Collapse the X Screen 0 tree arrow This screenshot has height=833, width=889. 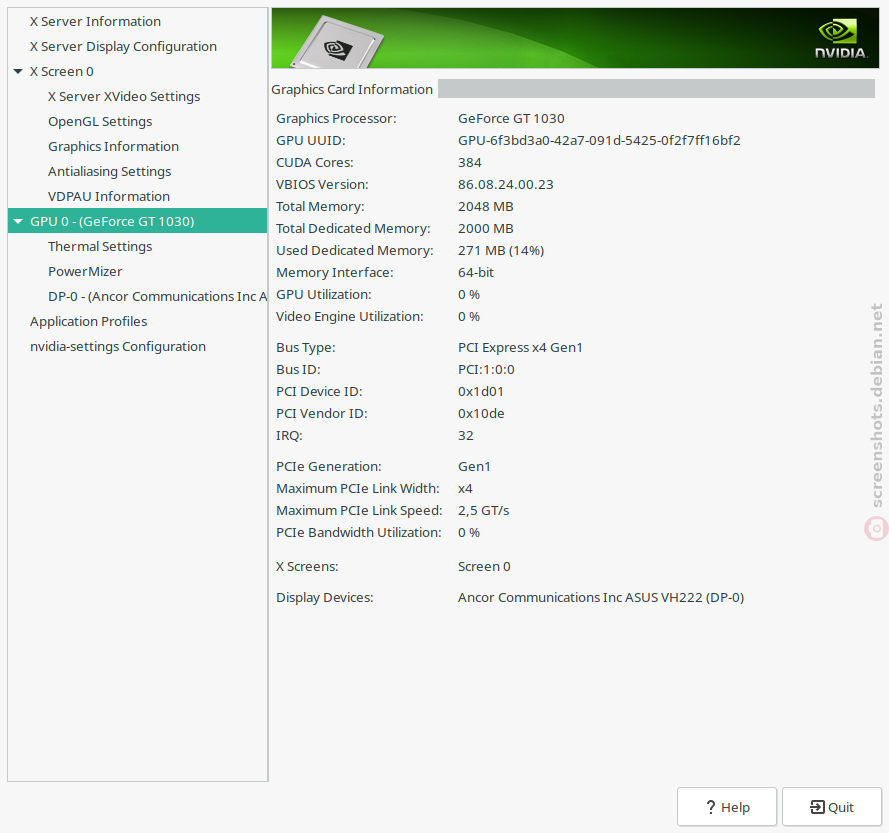pos(18,71)
